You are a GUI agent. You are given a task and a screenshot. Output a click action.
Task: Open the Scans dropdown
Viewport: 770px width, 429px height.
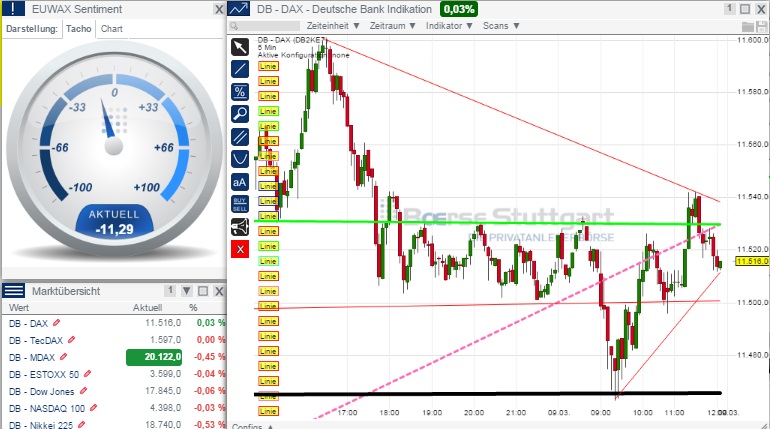pos(501,26)
